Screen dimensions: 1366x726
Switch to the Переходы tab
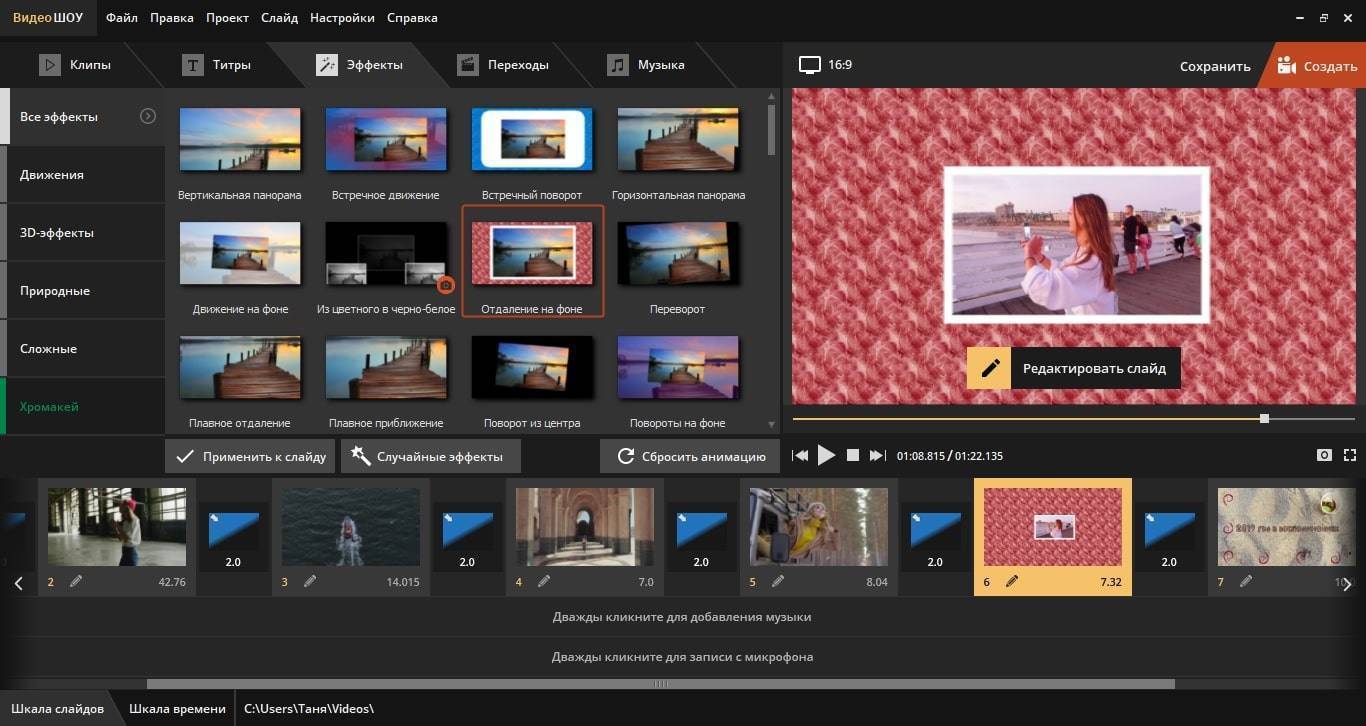tap(503, 65)
